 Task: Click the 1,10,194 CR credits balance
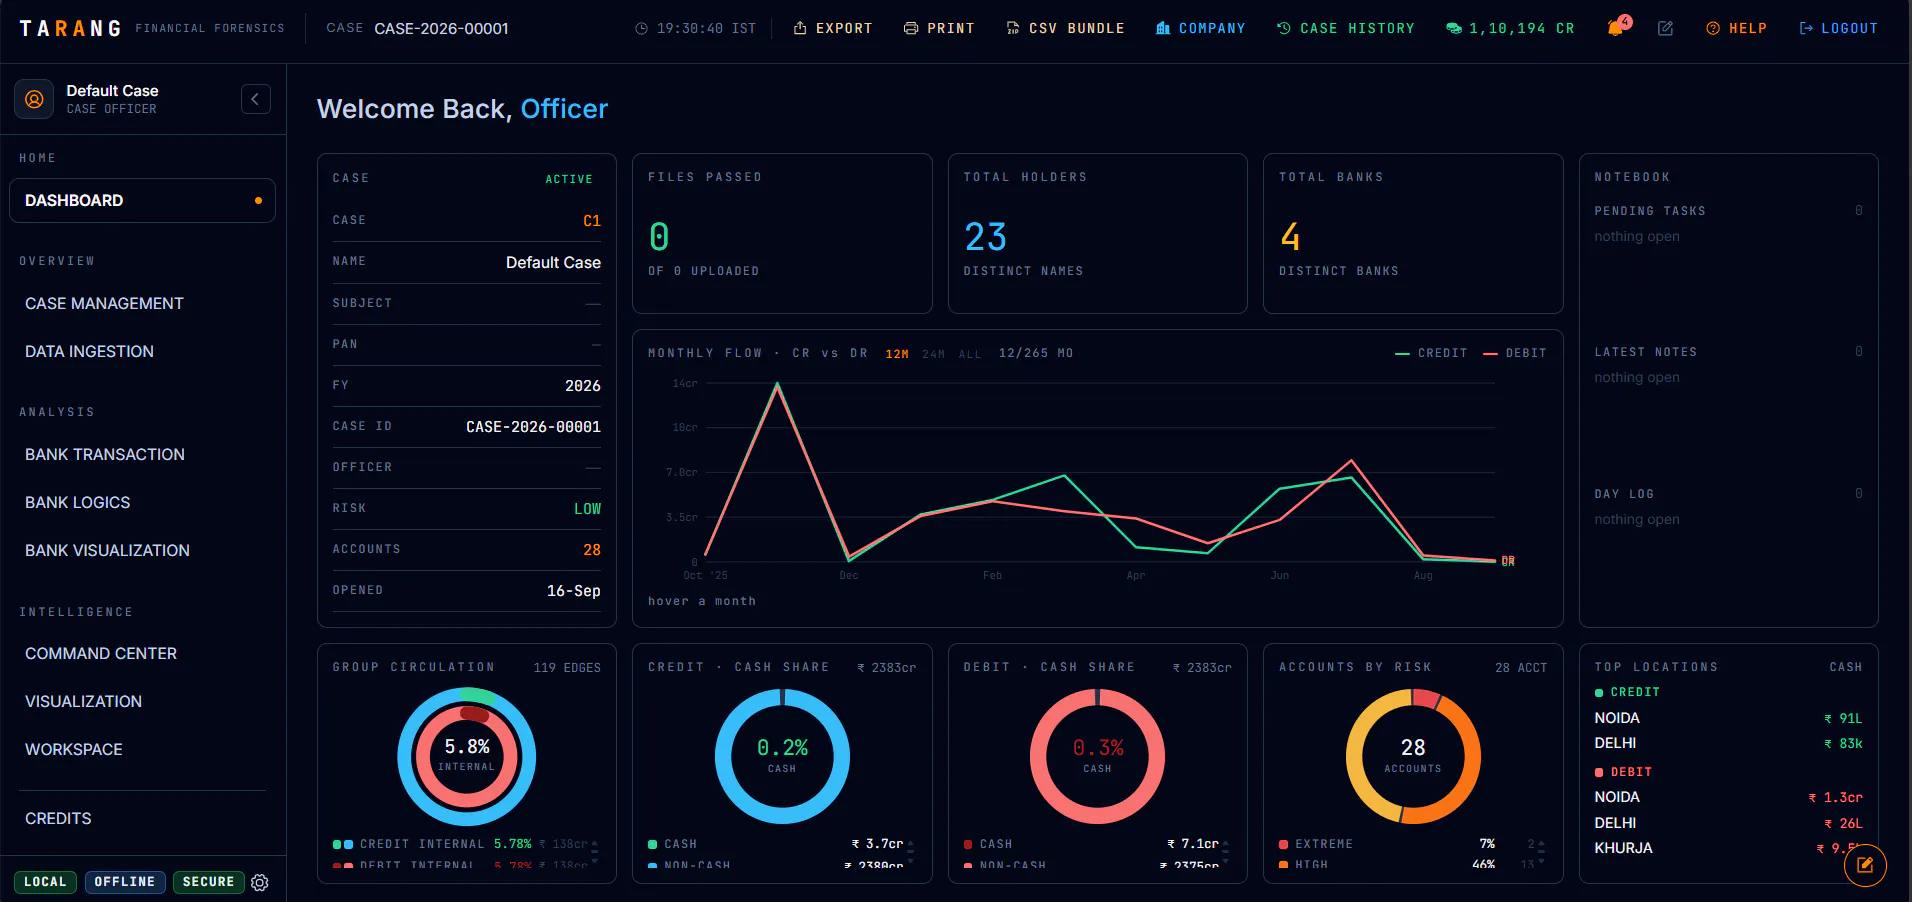[x=1510, y=28]
